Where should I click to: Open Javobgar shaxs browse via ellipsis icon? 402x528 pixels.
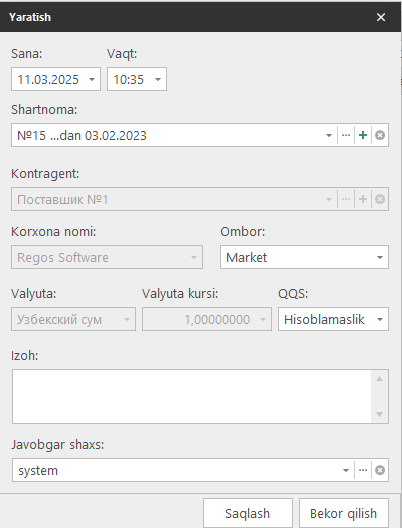363,470
